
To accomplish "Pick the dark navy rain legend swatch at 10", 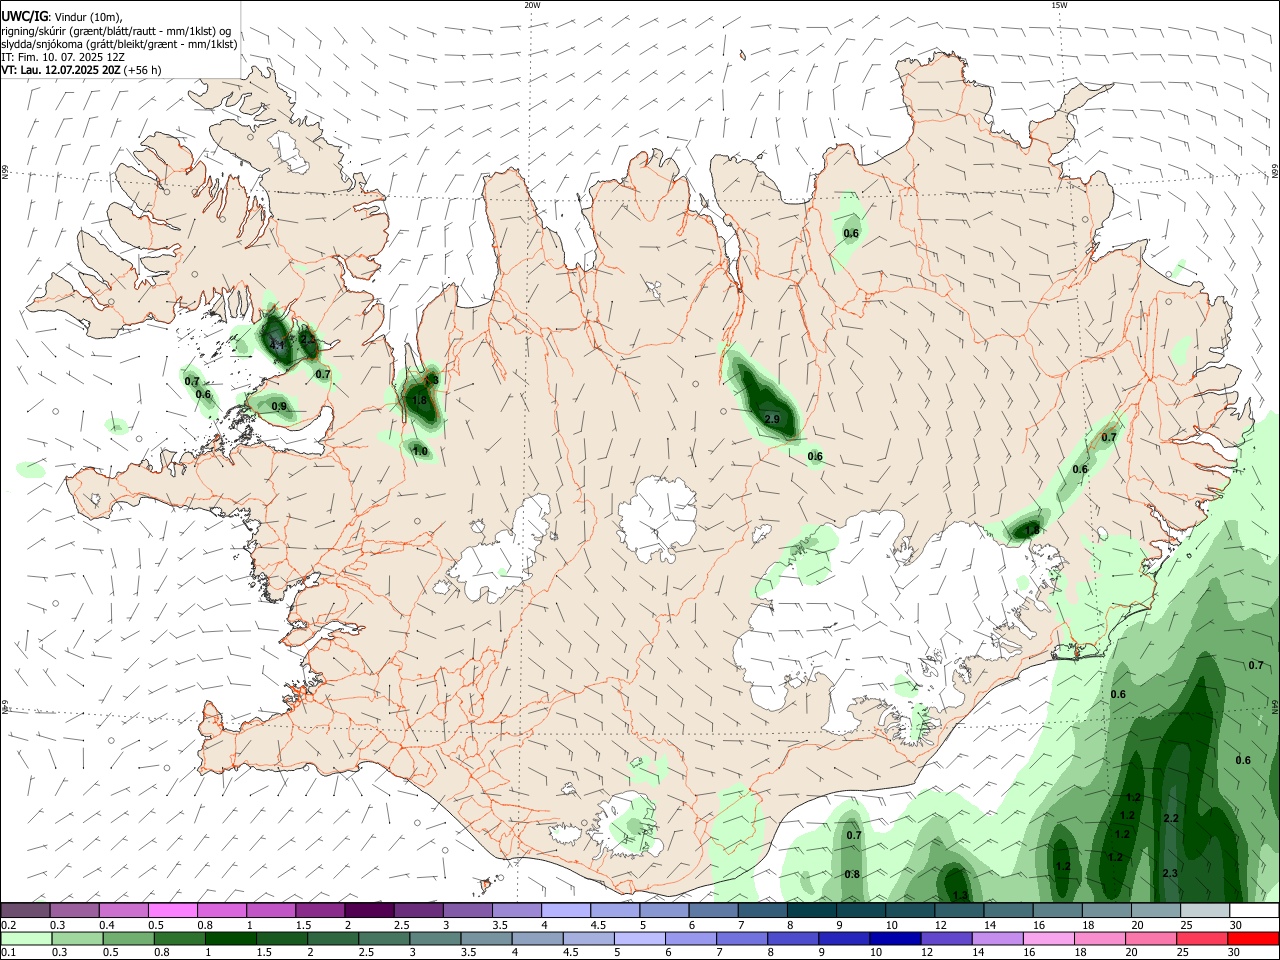I will [893, 938].
